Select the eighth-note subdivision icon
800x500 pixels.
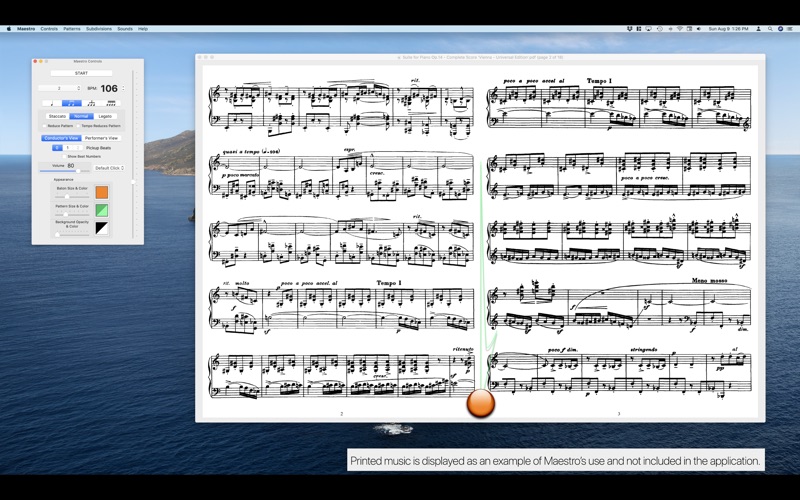point(72,103)
